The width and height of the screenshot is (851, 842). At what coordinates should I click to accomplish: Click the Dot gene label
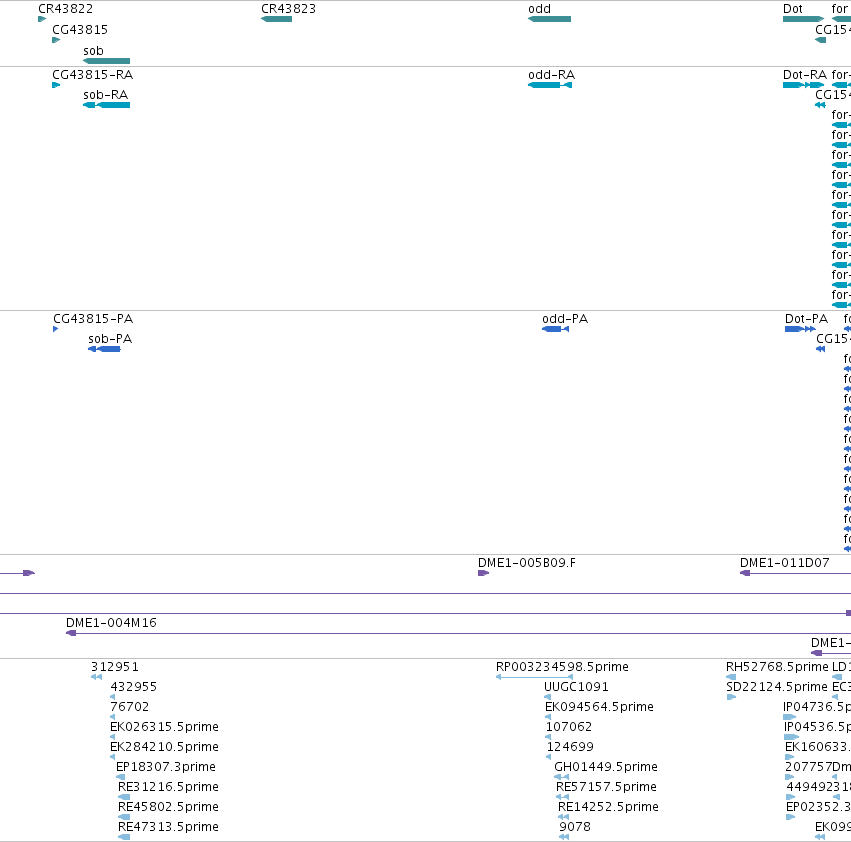[x=792, y=9]
